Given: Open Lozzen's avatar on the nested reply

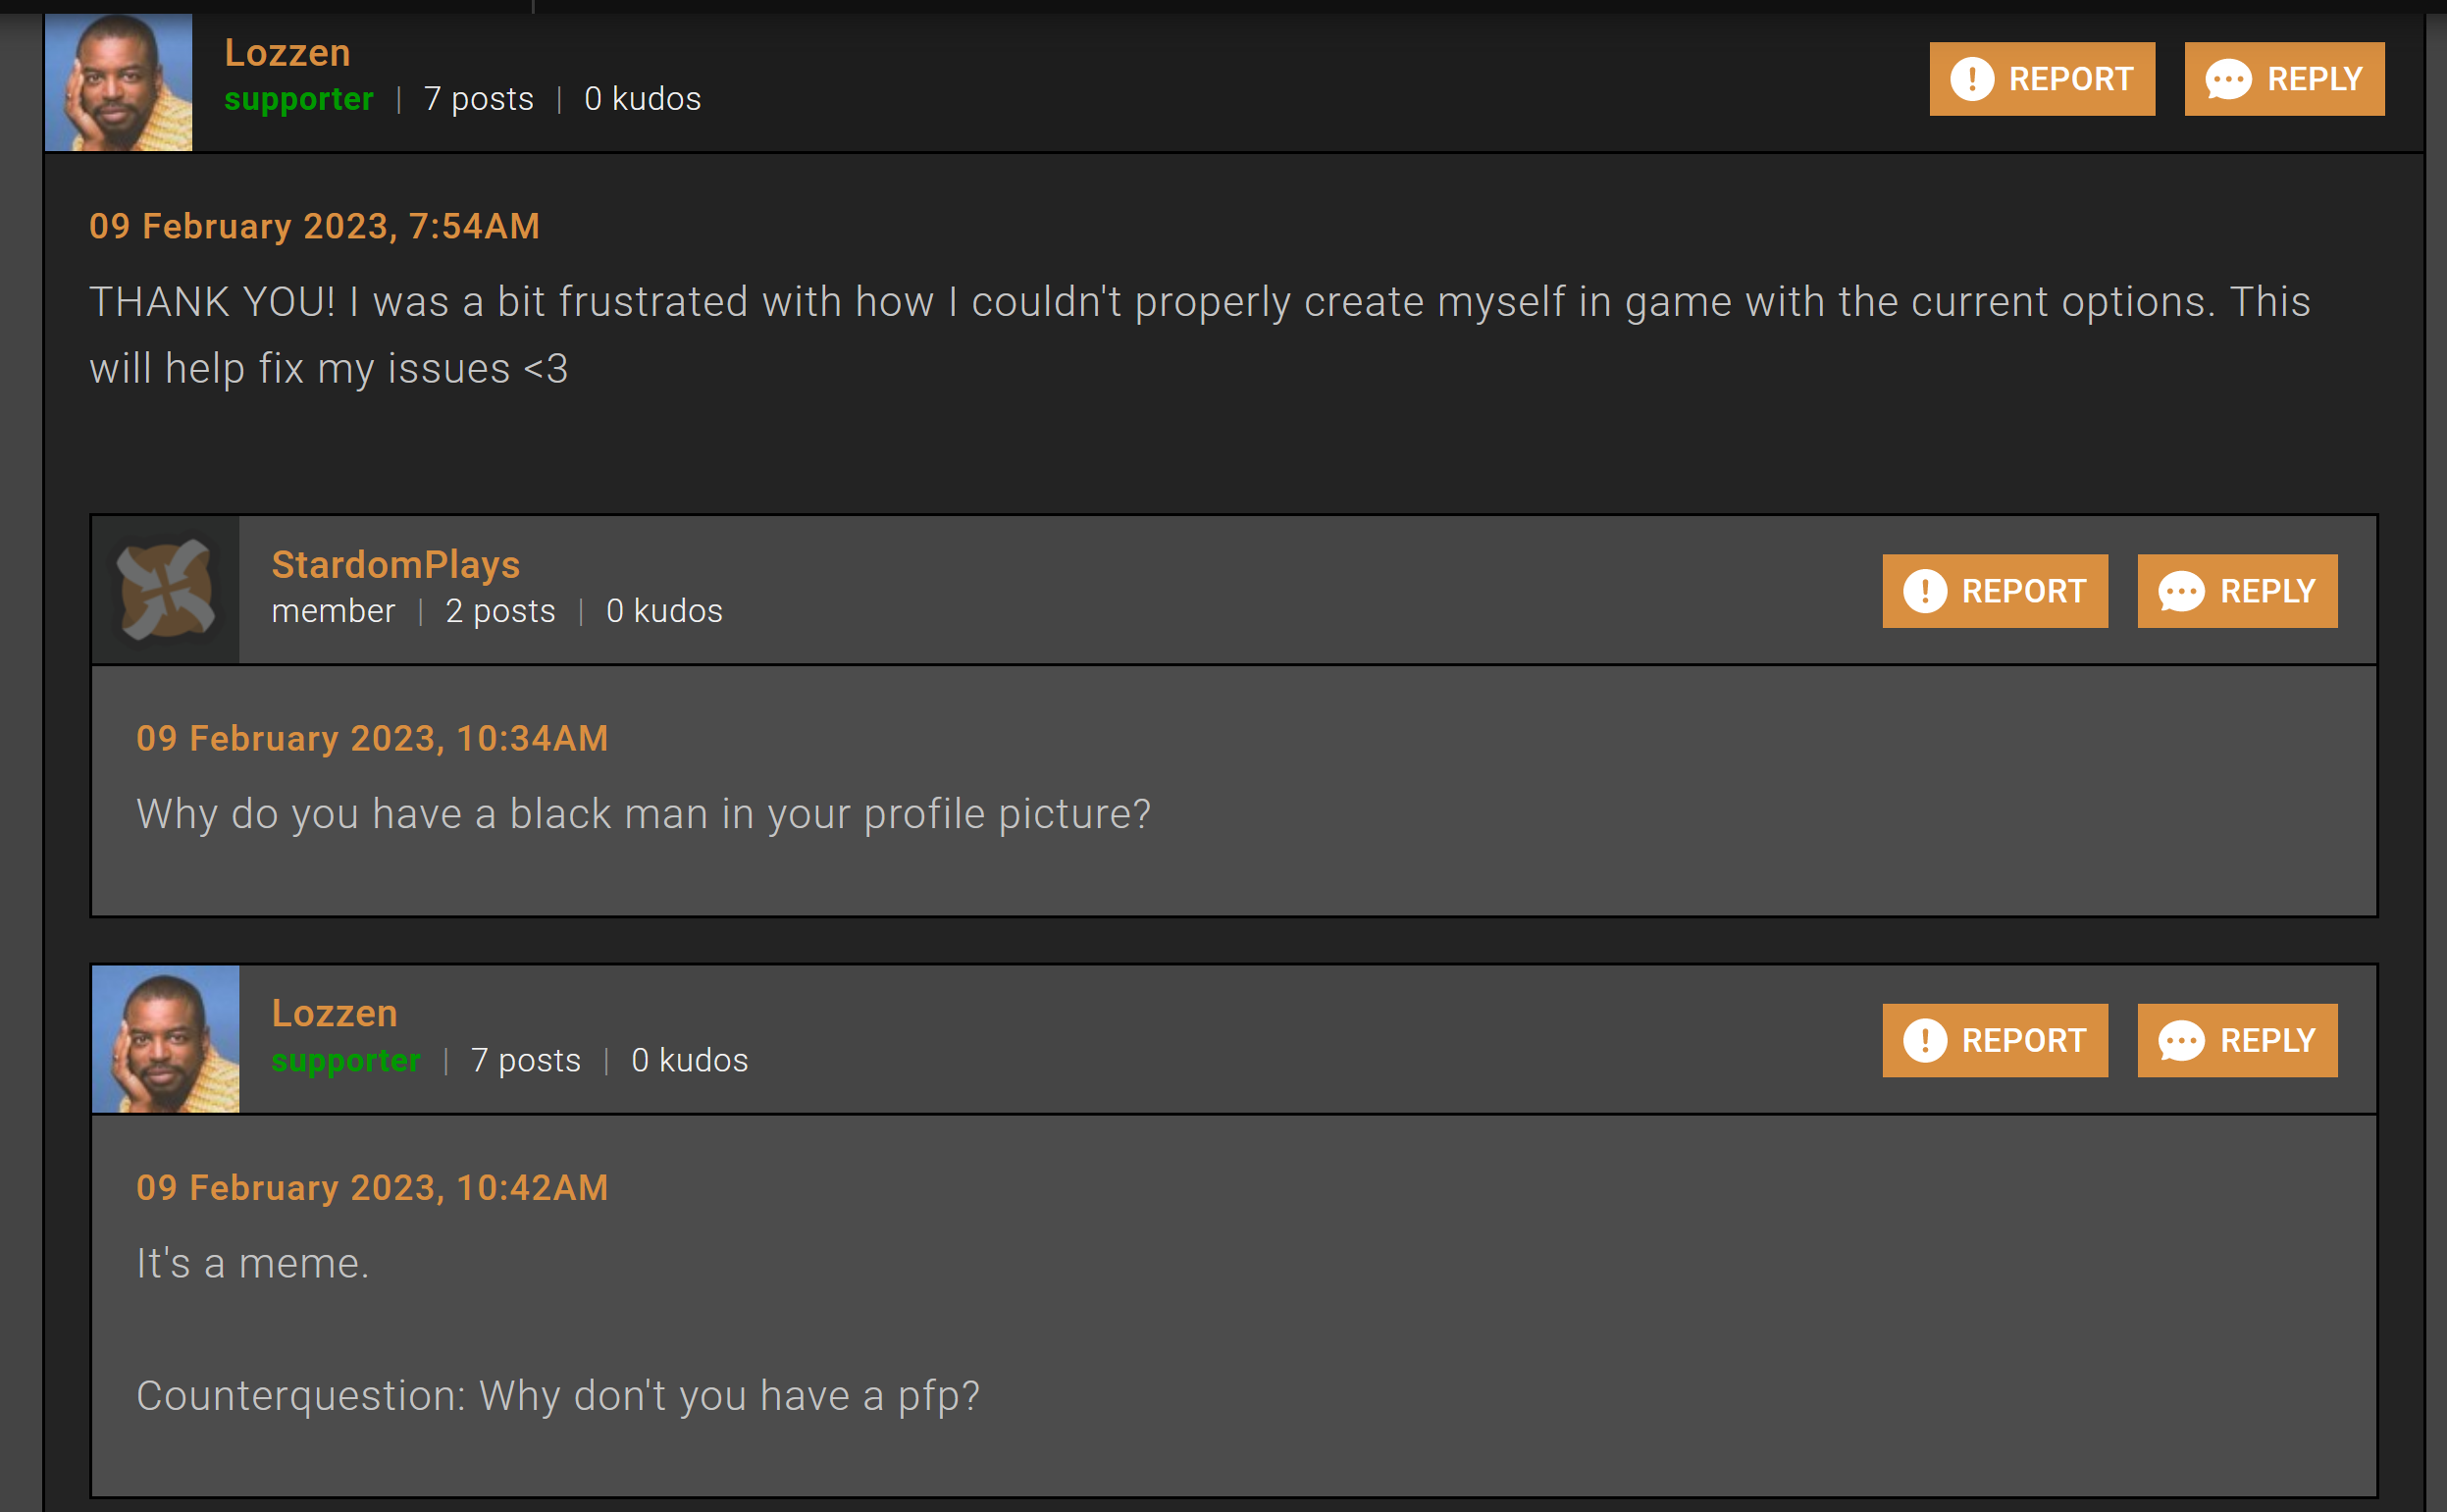Looking at the screenshot, I should 166,1039.
